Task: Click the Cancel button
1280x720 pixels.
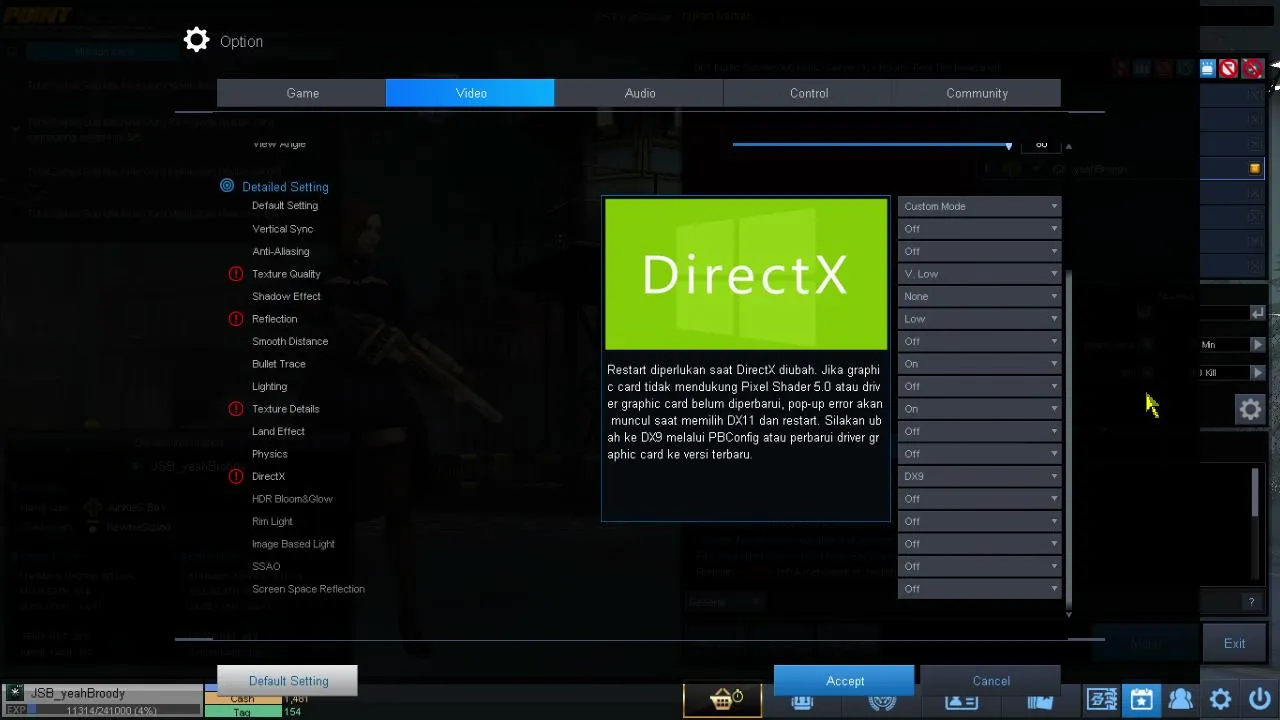Action: pos(991,681)
